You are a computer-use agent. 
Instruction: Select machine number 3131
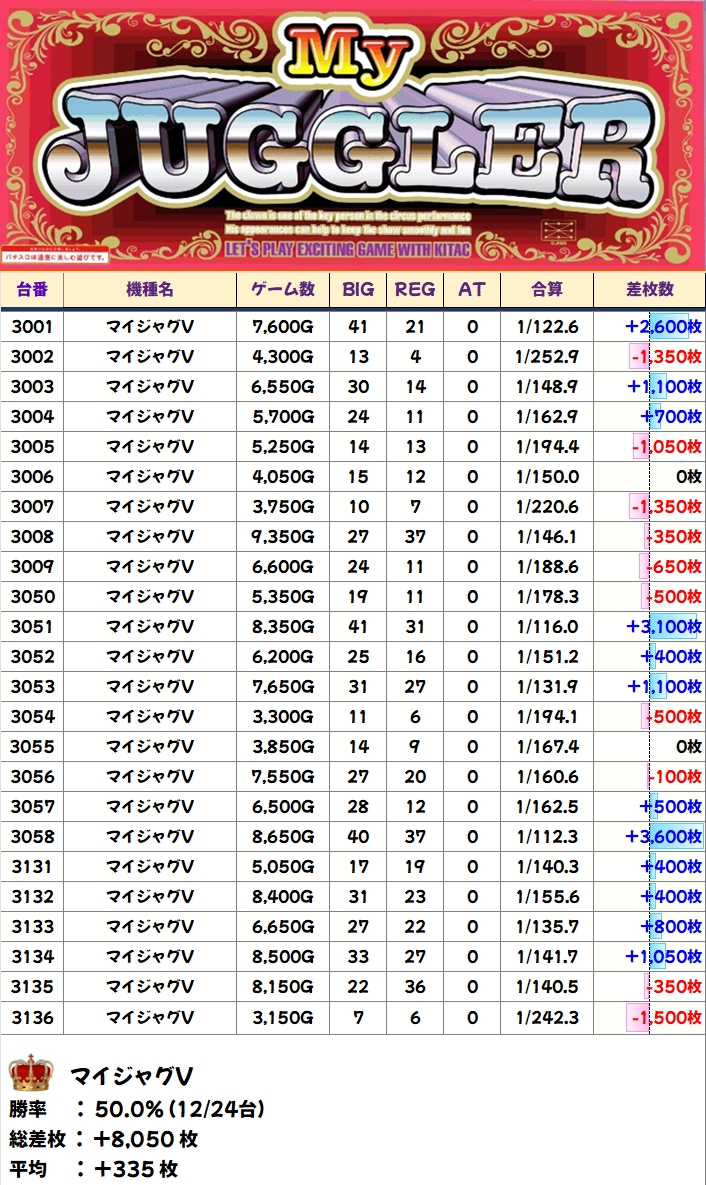pyautogui.click(x=32, y=866)
